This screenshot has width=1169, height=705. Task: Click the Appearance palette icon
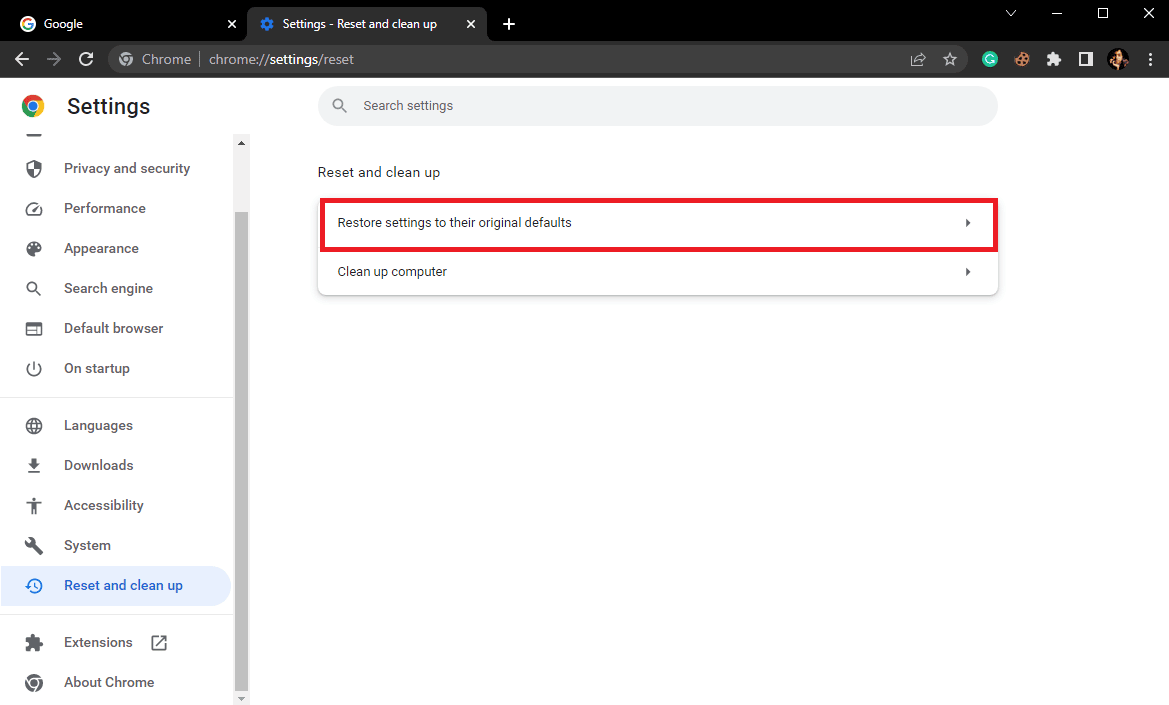pyautogui.click(x=34, y=249)
